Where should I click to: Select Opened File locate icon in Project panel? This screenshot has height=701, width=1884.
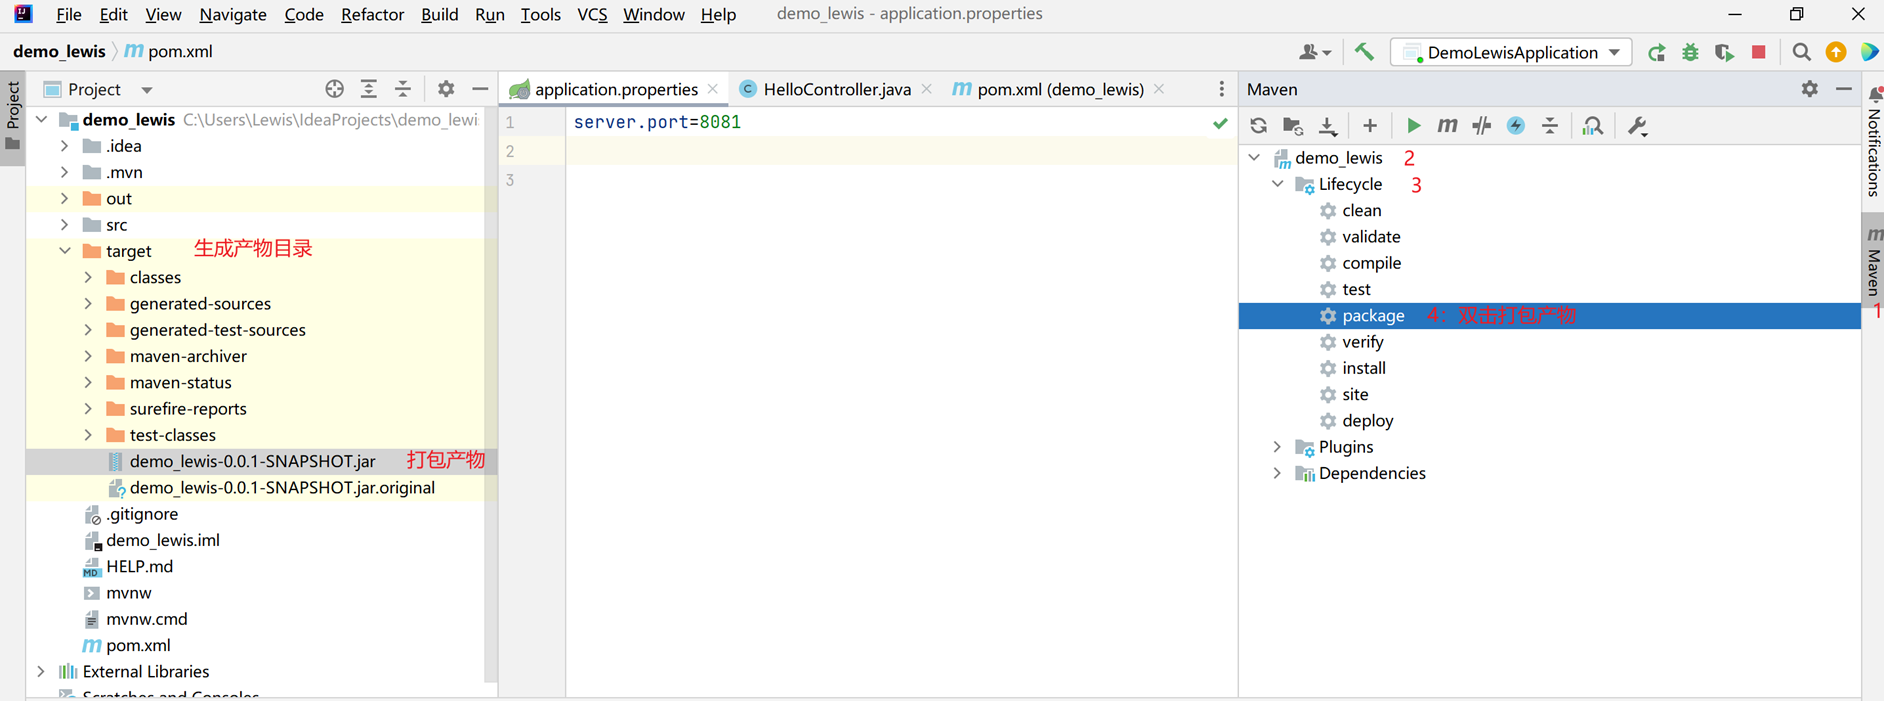click(x=335, y=89)
